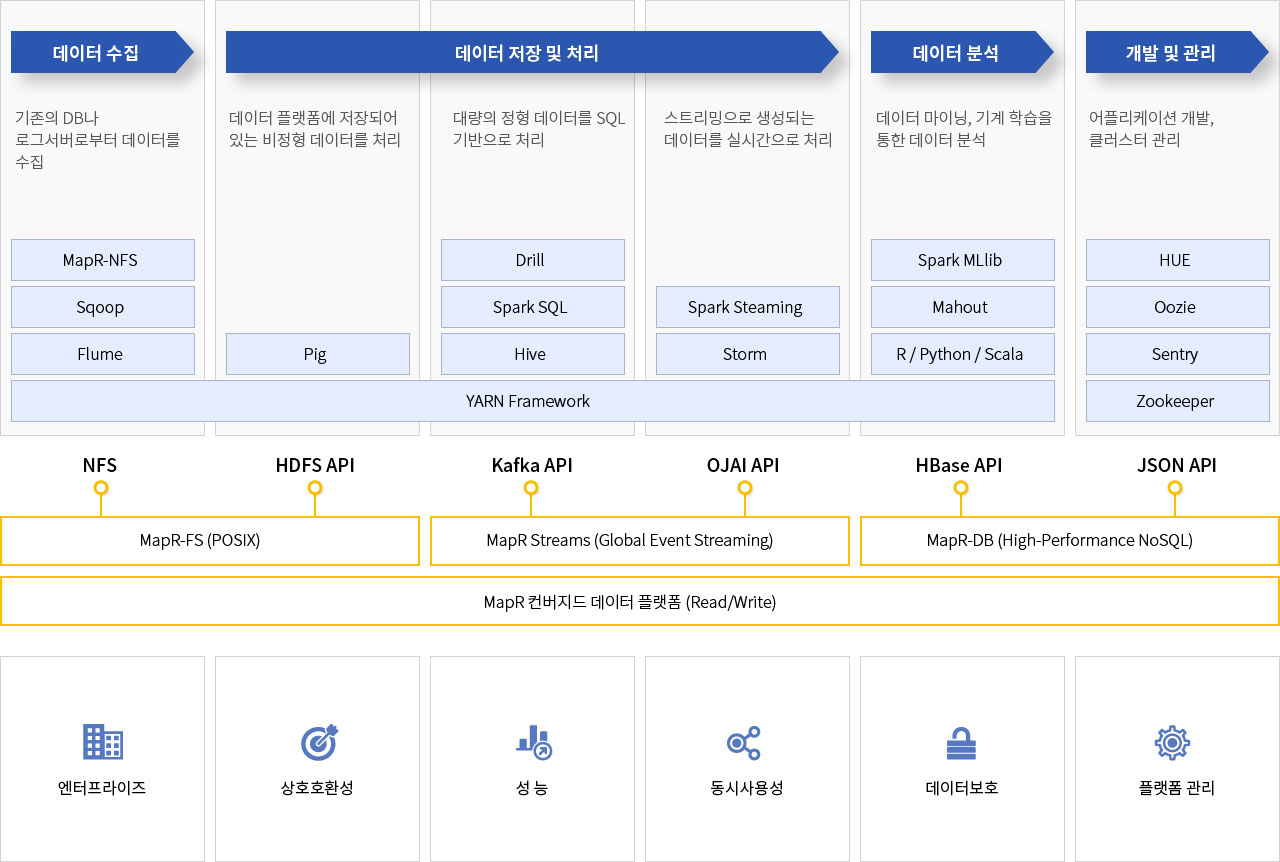The height and width of the screenshot is (862, 1280).
Task: Click the MapR-NFS box
Action: point(102,260)
